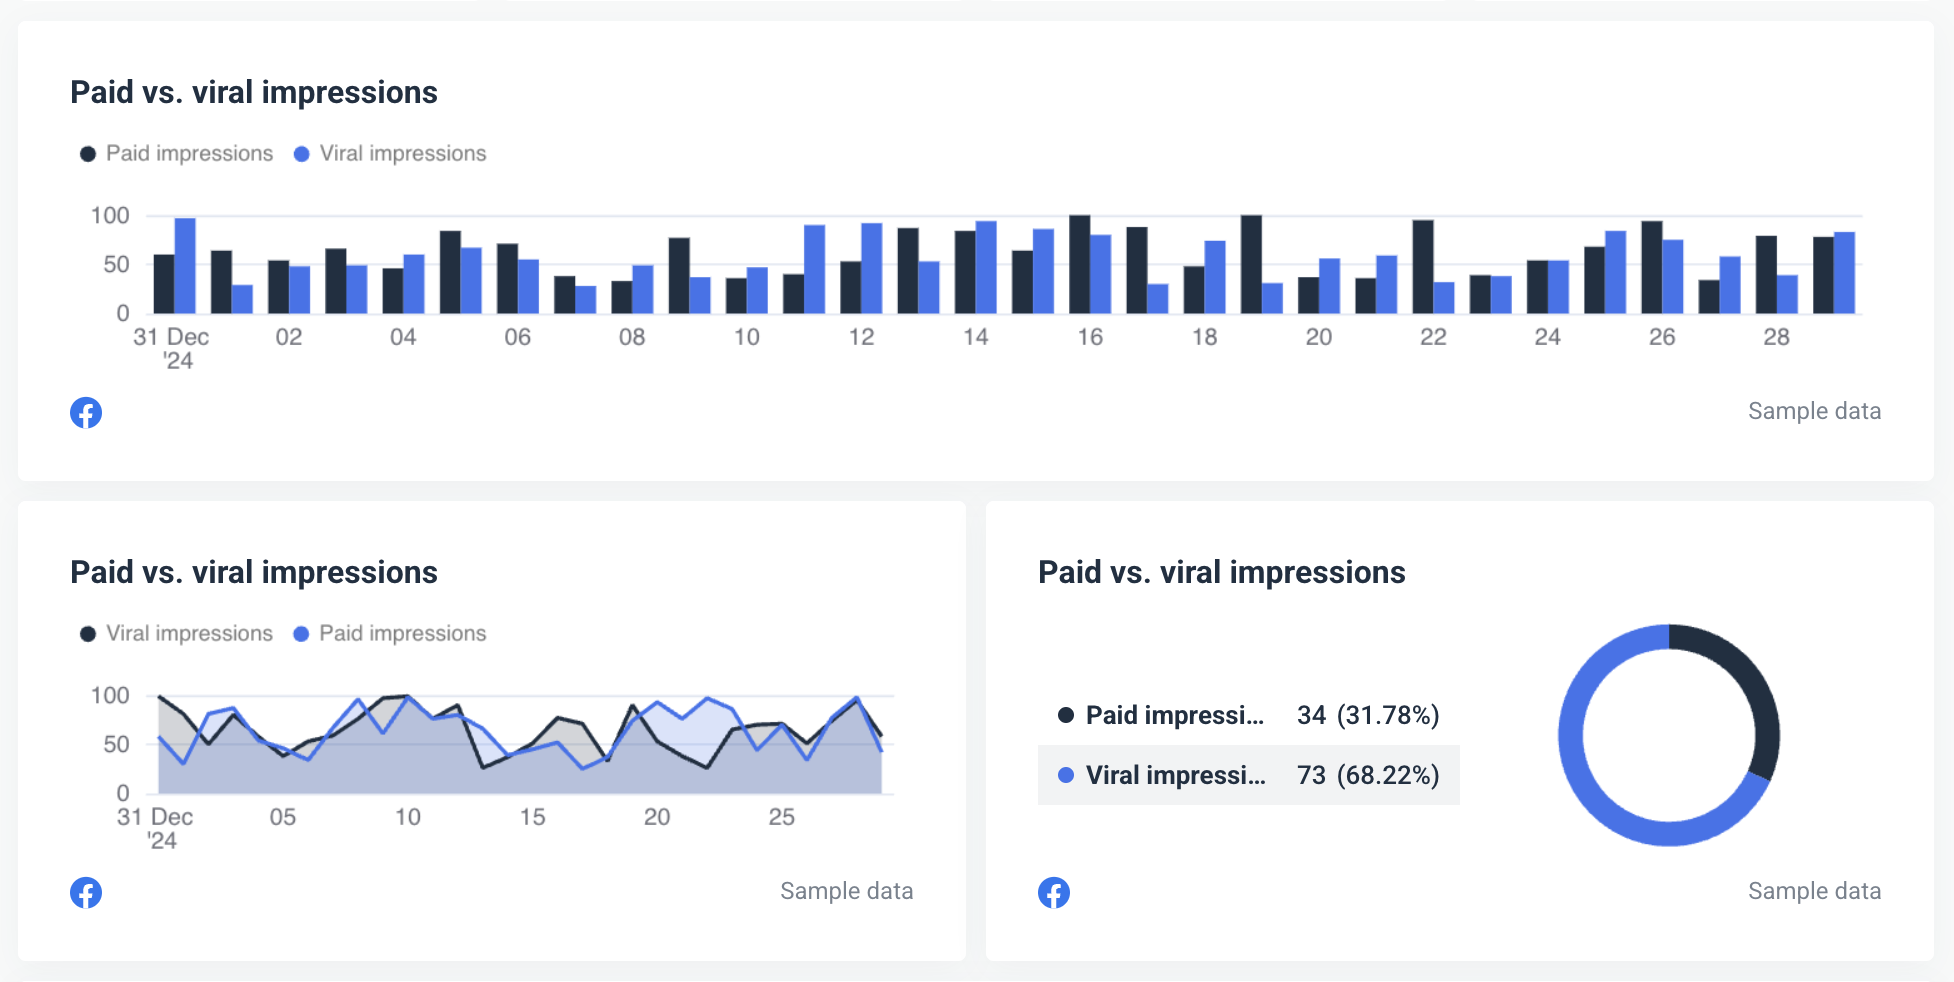Toggle Paid impressions in the line chart legend
This screenshot has height=982, width=1954.
402,633
